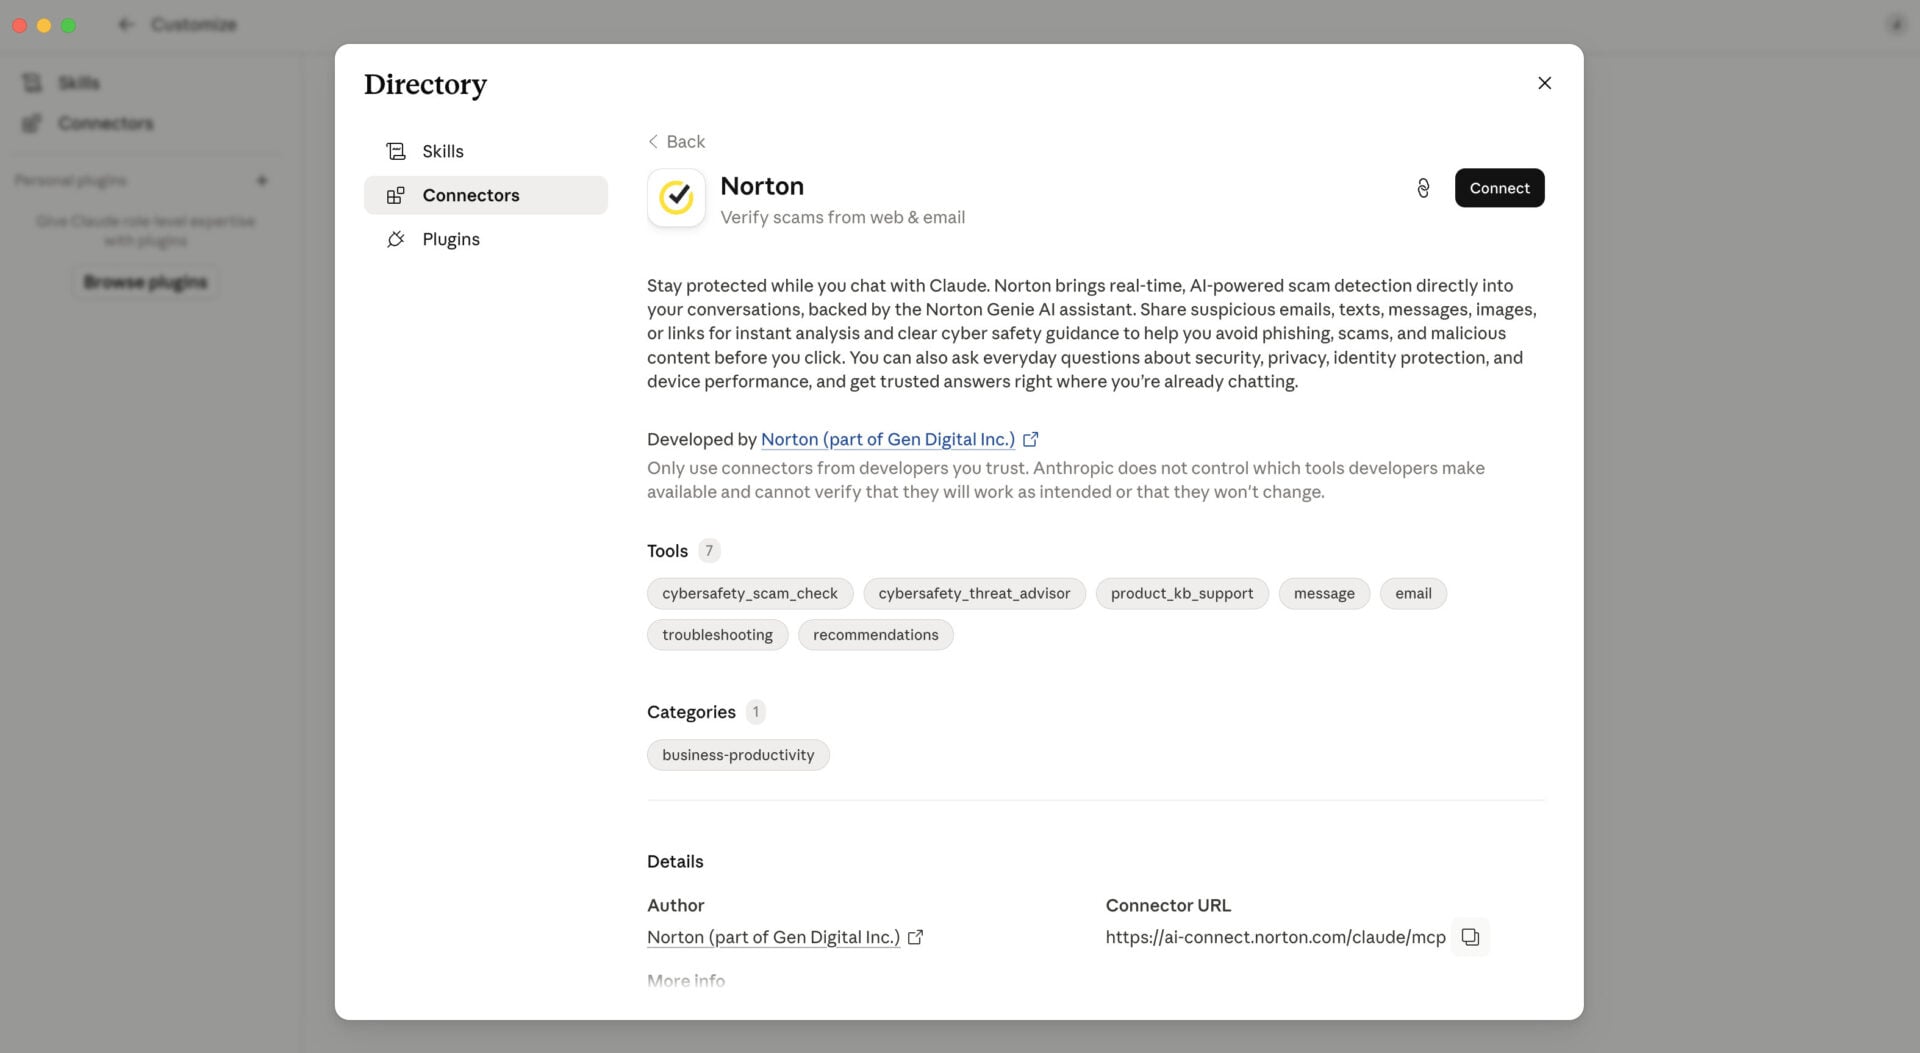Screen dimensions: 1920x1053
Task: Open external link icon beside Author name
Action: 915,937
